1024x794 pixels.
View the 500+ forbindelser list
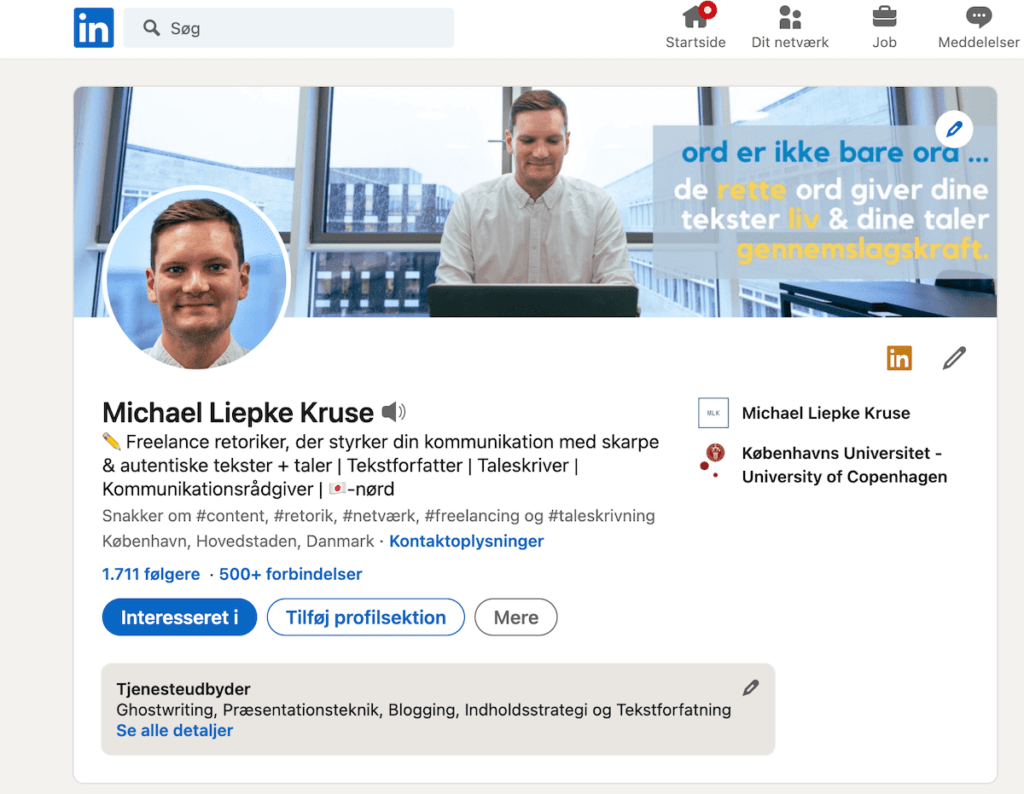pyautogui.click(x=290, y=574)
